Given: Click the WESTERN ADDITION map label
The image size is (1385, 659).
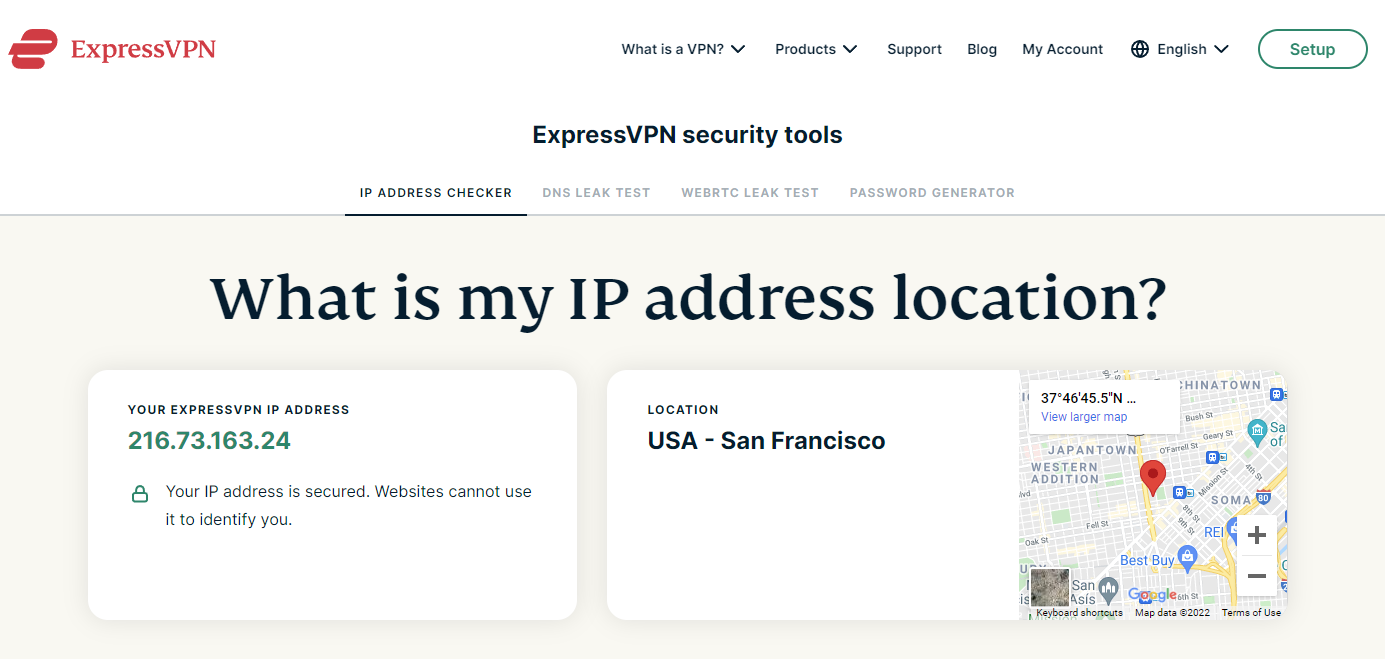Looking at the screenshot, I should point(1065,473).
